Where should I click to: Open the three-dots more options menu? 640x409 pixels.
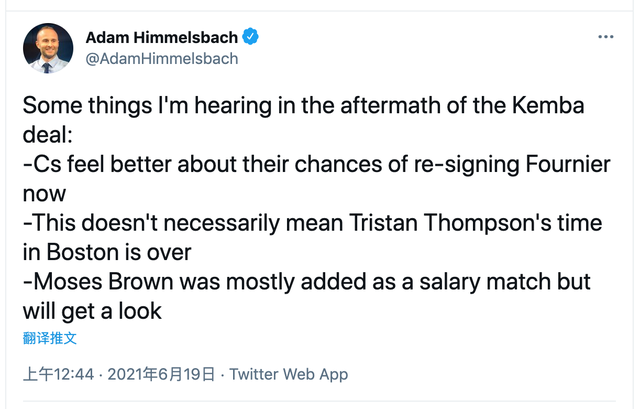606,37
